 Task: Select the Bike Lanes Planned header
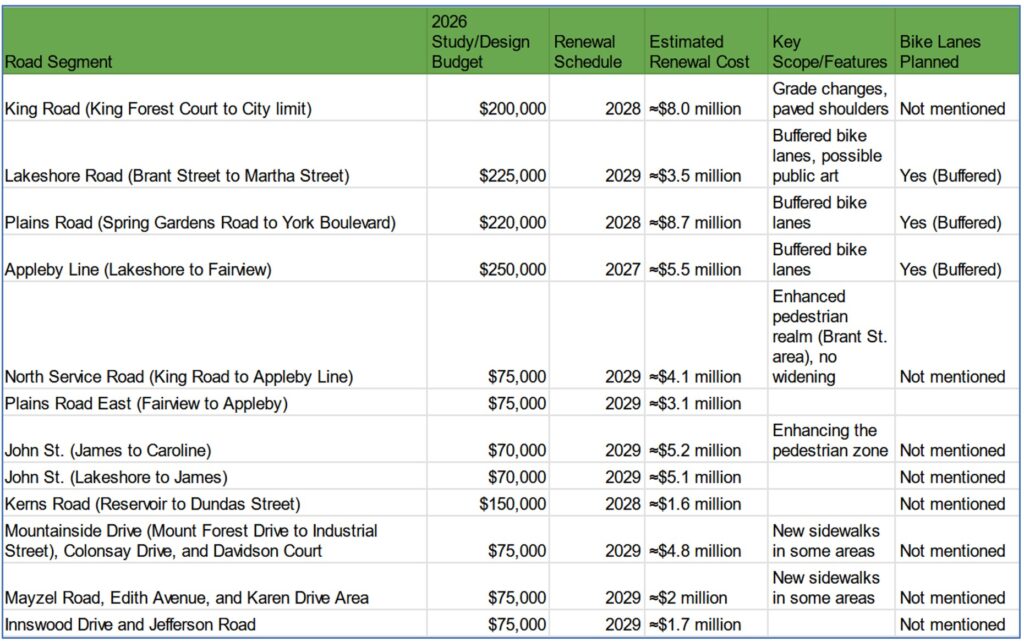point(940,52)
